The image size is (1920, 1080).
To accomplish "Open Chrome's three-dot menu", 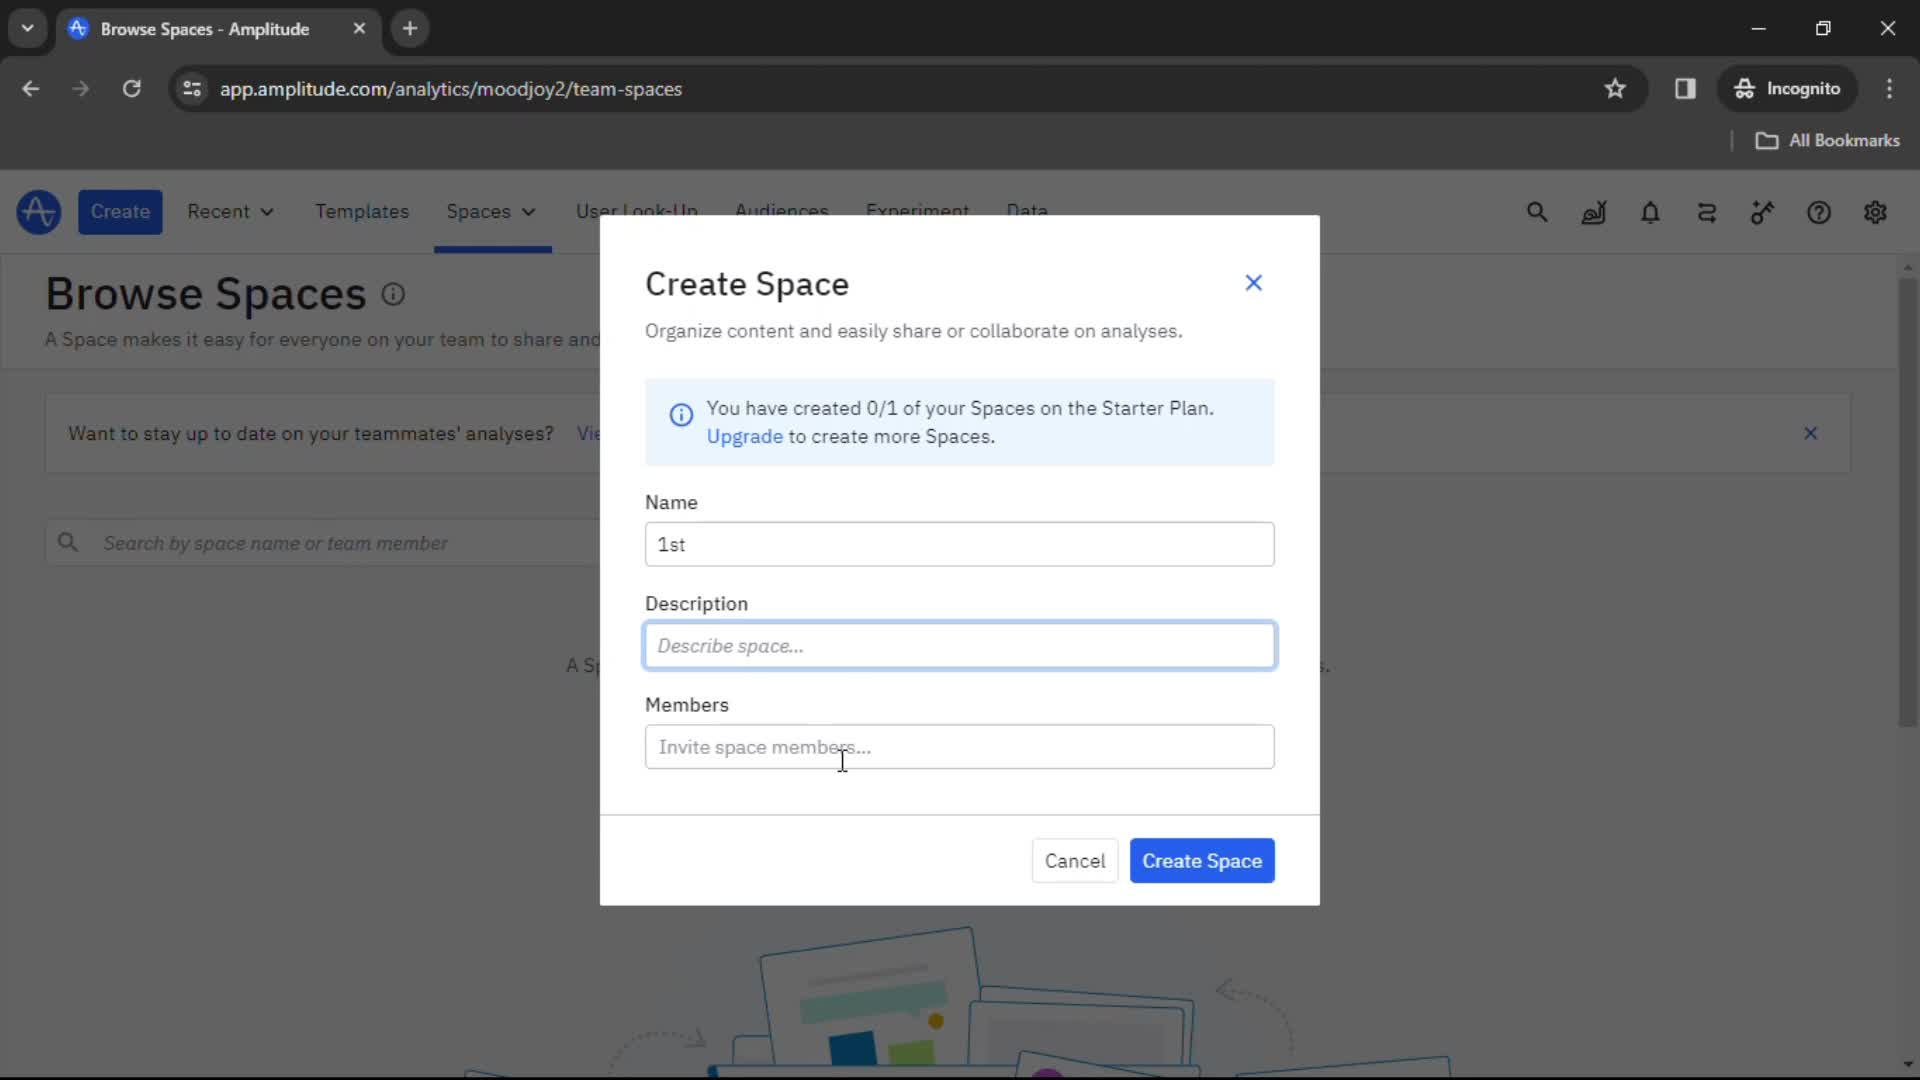I will coord(1889,89).
